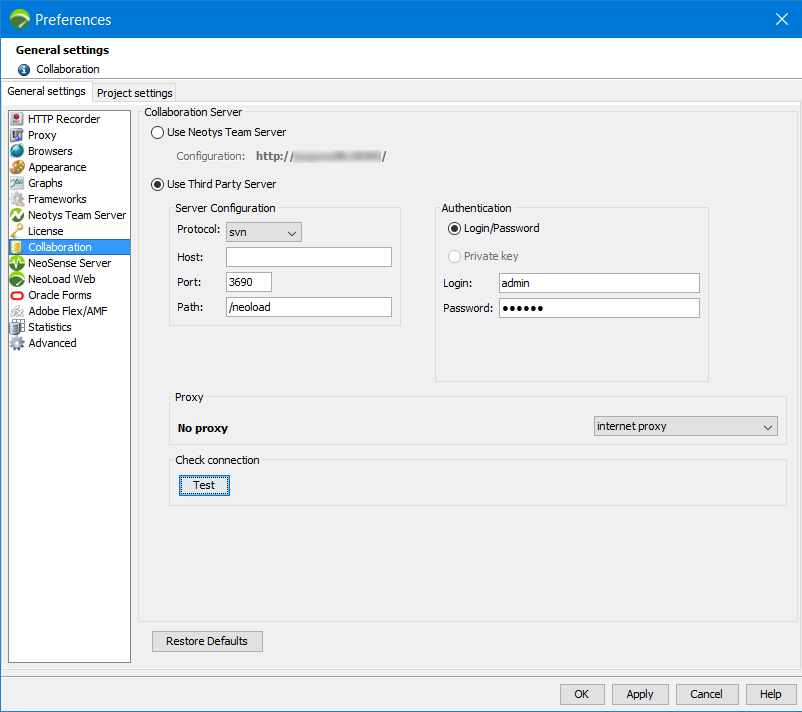Click the Test connection button
The height and width of the screenshot is (712, 802).
click(204, 485)
